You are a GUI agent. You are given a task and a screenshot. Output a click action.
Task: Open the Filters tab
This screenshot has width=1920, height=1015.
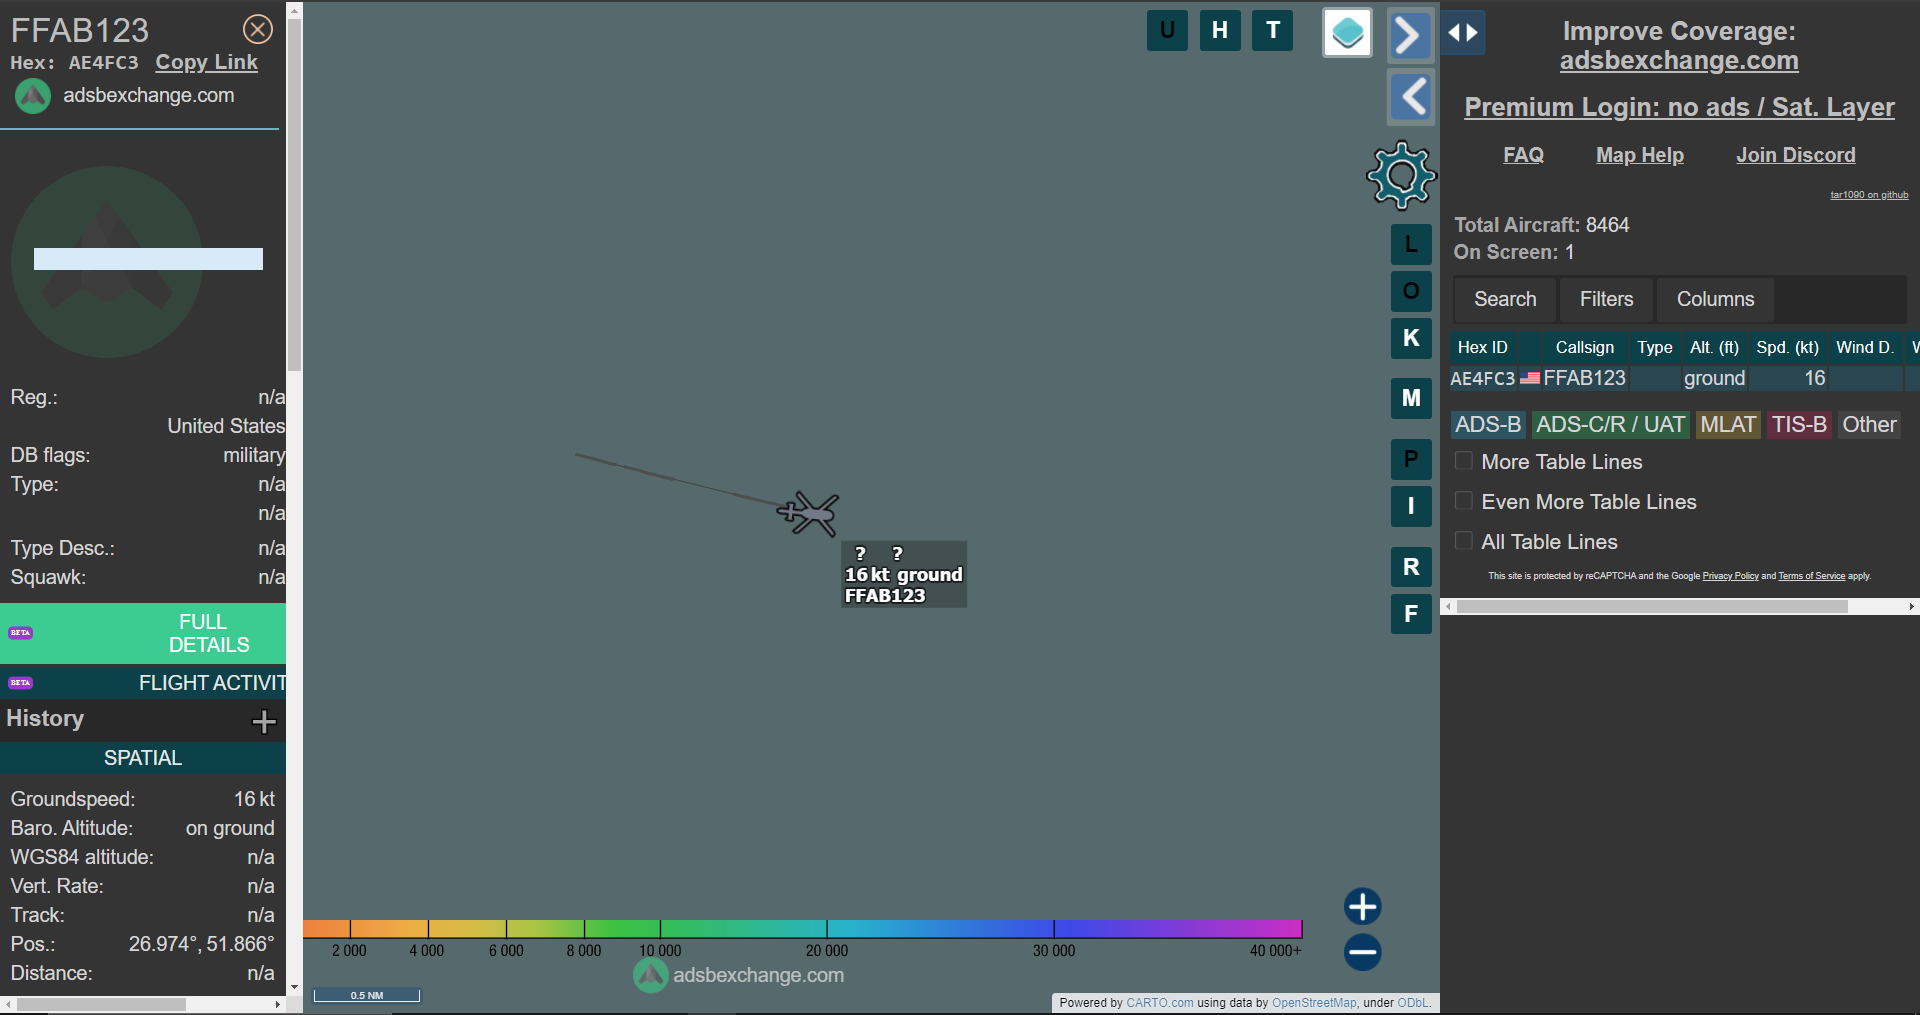(x=1606, y=299)
